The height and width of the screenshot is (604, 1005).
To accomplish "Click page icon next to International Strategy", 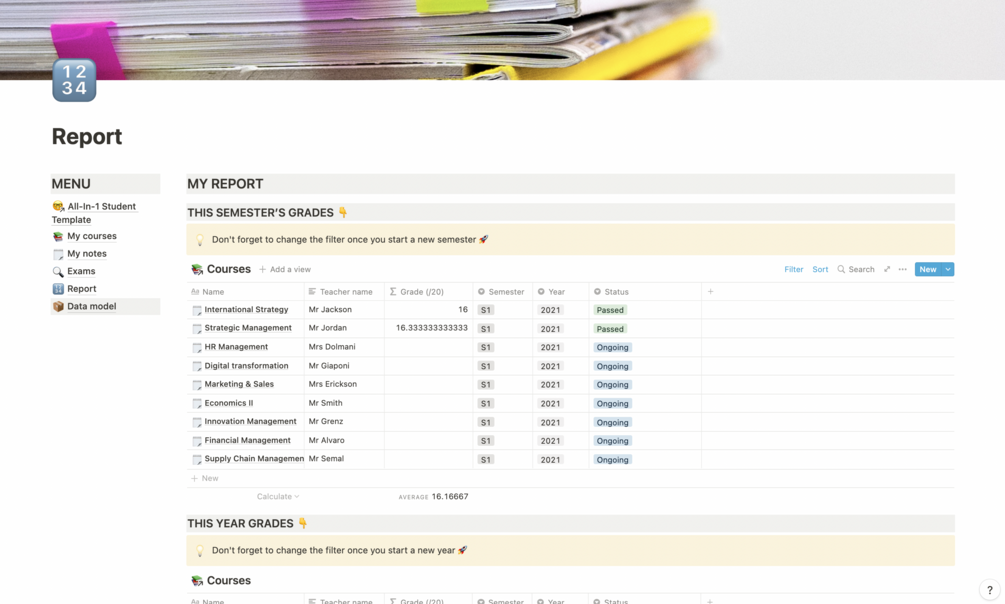I will [x=197, y=310].
